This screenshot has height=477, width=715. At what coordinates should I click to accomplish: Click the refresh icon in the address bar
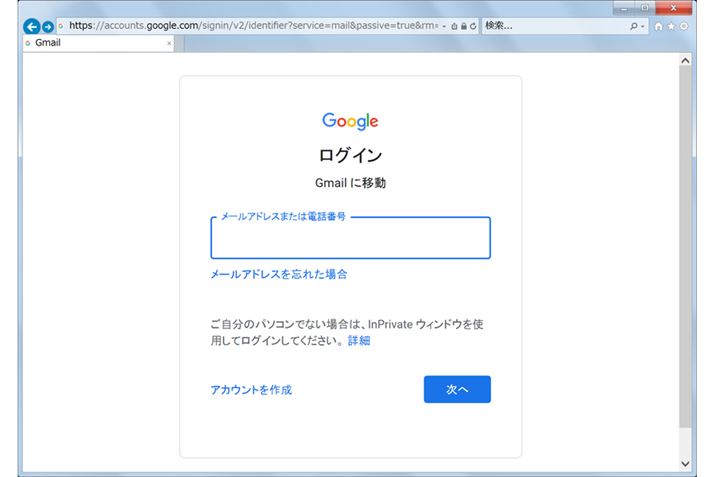[473, 26]
